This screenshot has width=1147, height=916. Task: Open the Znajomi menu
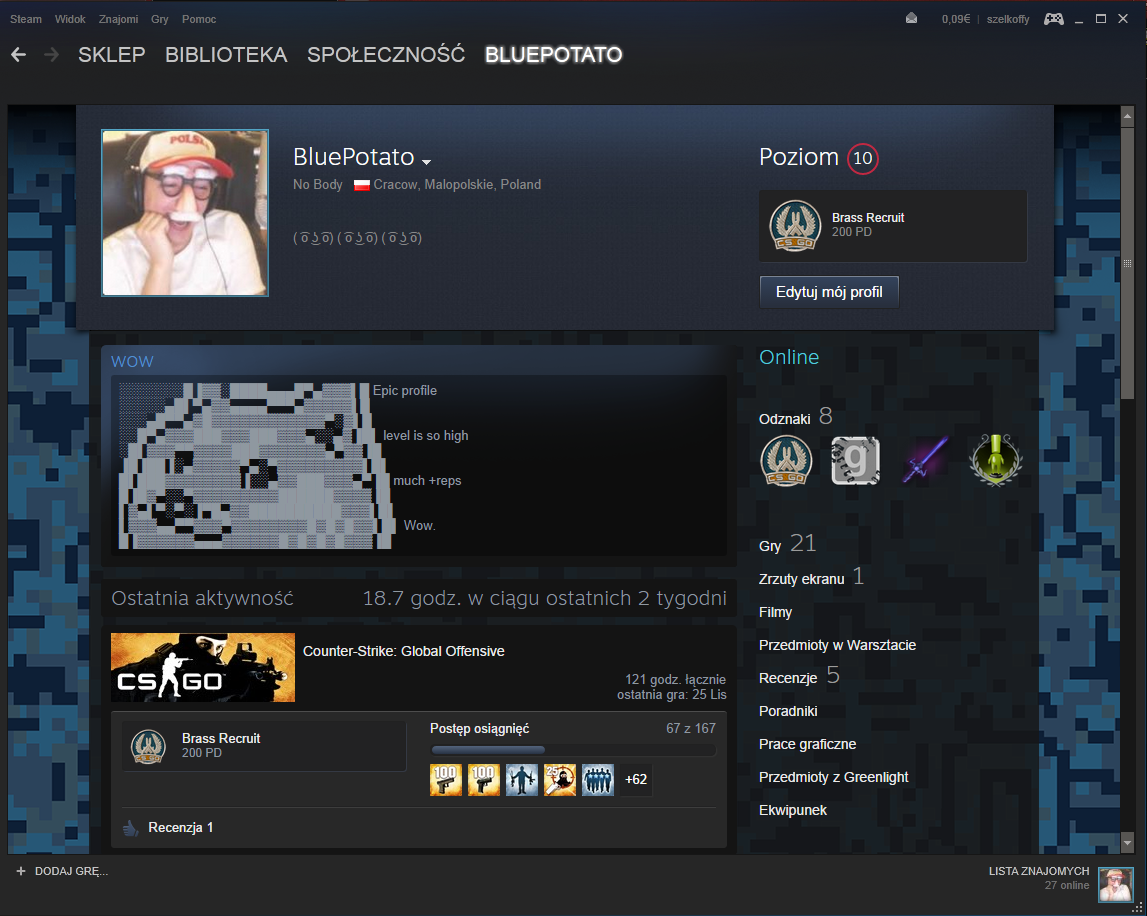[119, 19]
